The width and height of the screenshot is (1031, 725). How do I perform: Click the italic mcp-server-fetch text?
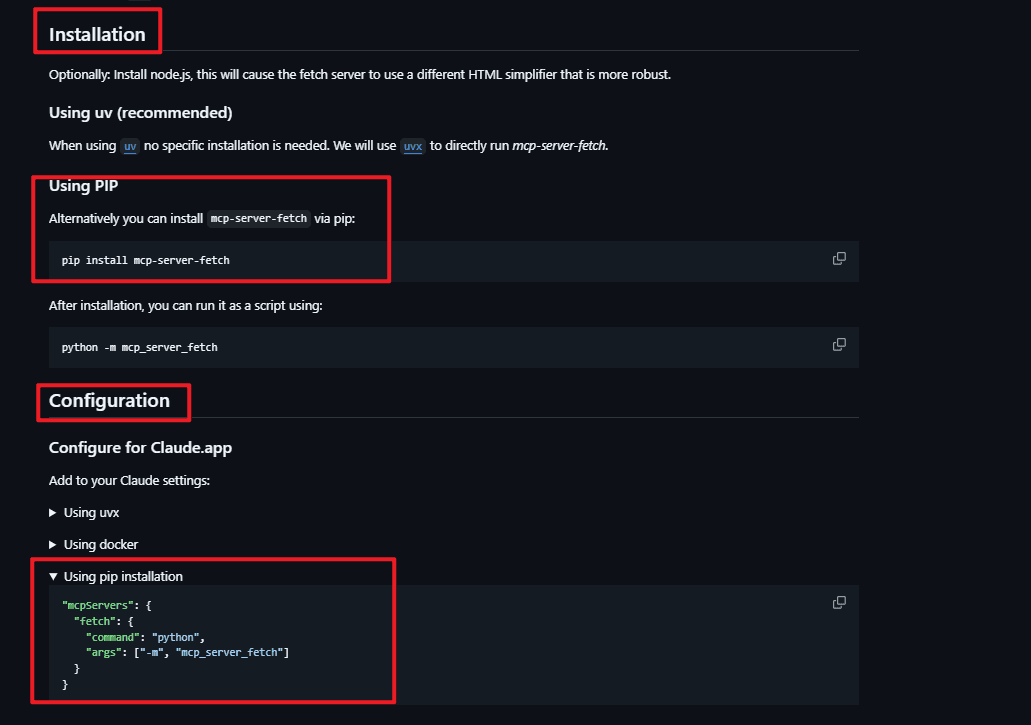pyautogui.click(x=559, y=146)
